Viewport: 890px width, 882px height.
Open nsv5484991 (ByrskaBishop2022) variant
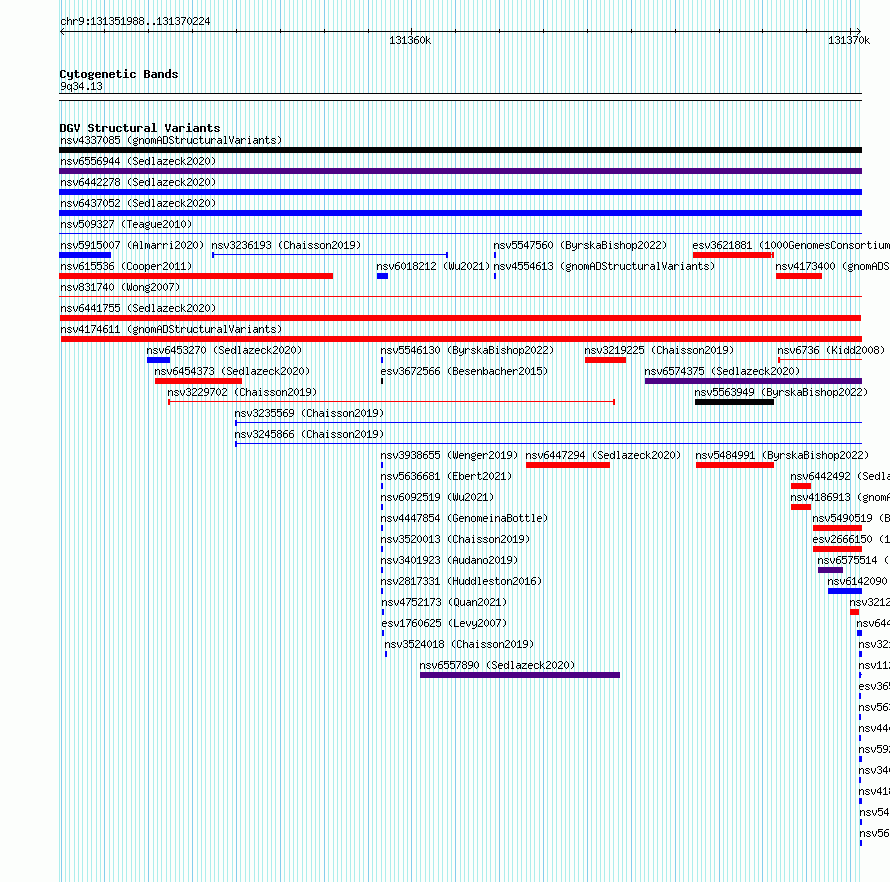(x=782, y=455)
